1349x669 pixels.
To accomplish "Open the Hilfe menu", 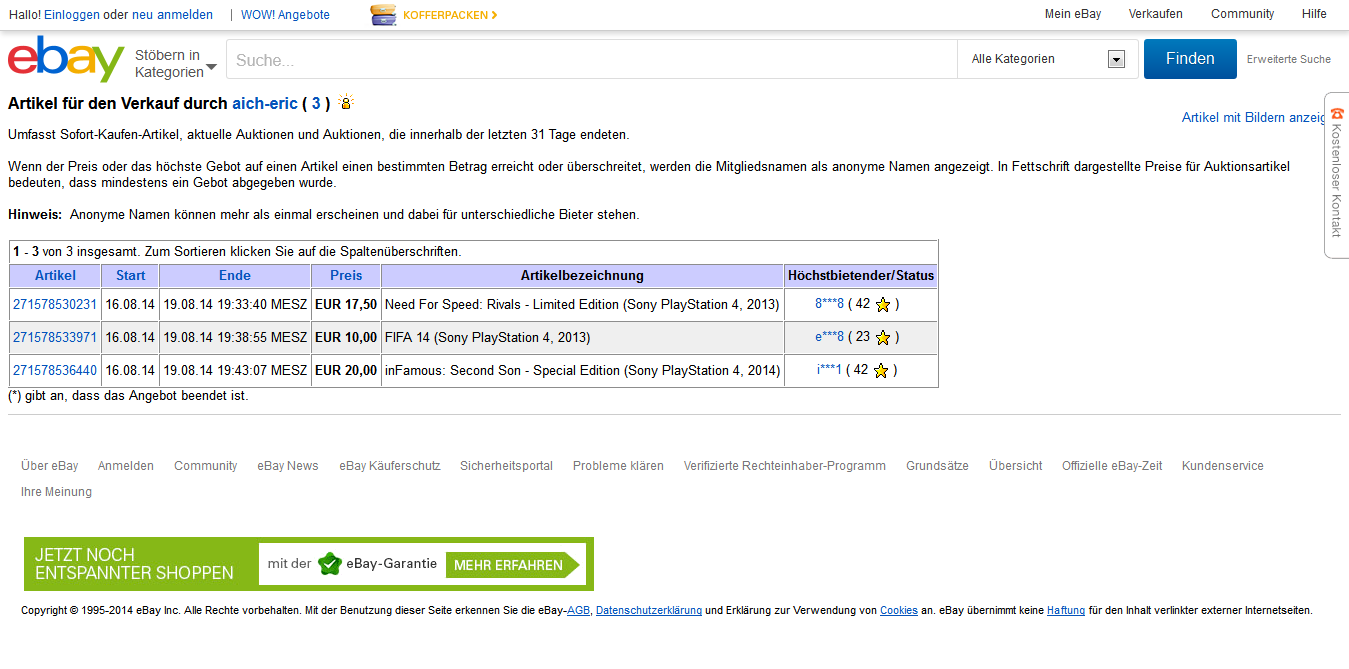I will [1314, 14].
